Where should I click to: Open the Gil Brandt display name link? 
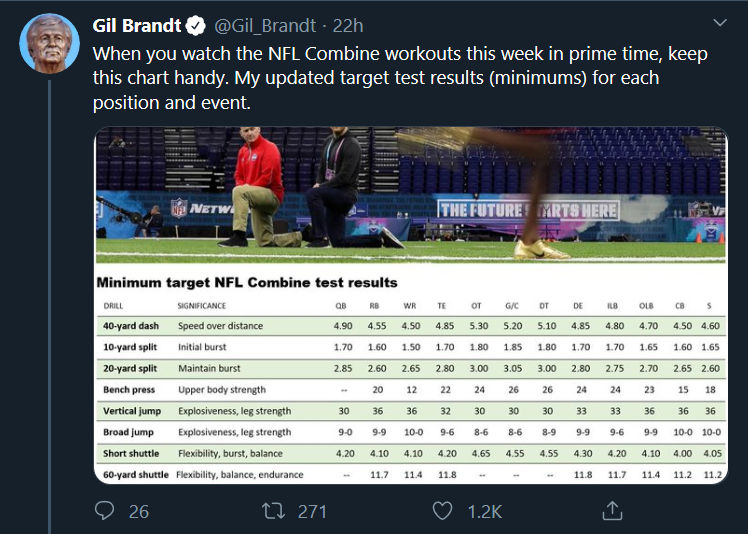[x=137, y=26]
